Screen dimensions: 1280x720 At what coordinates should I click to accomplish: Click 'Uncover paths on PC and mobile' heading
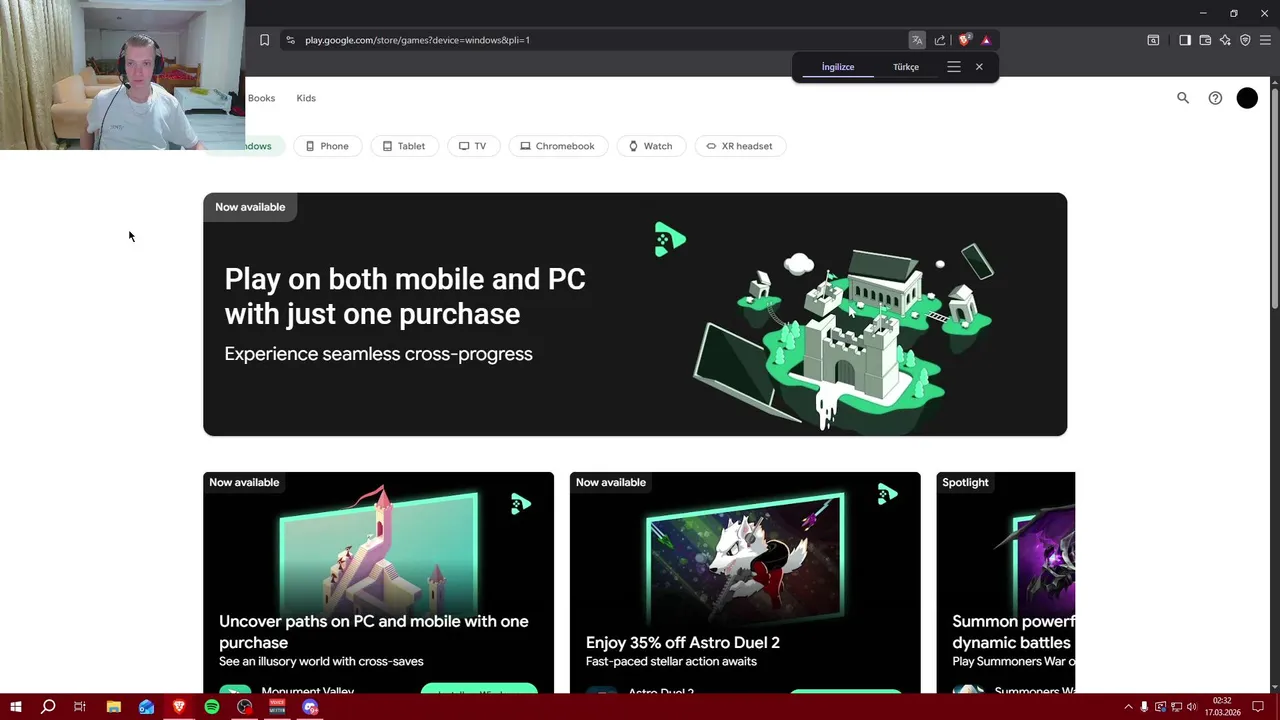pos(374,631)
